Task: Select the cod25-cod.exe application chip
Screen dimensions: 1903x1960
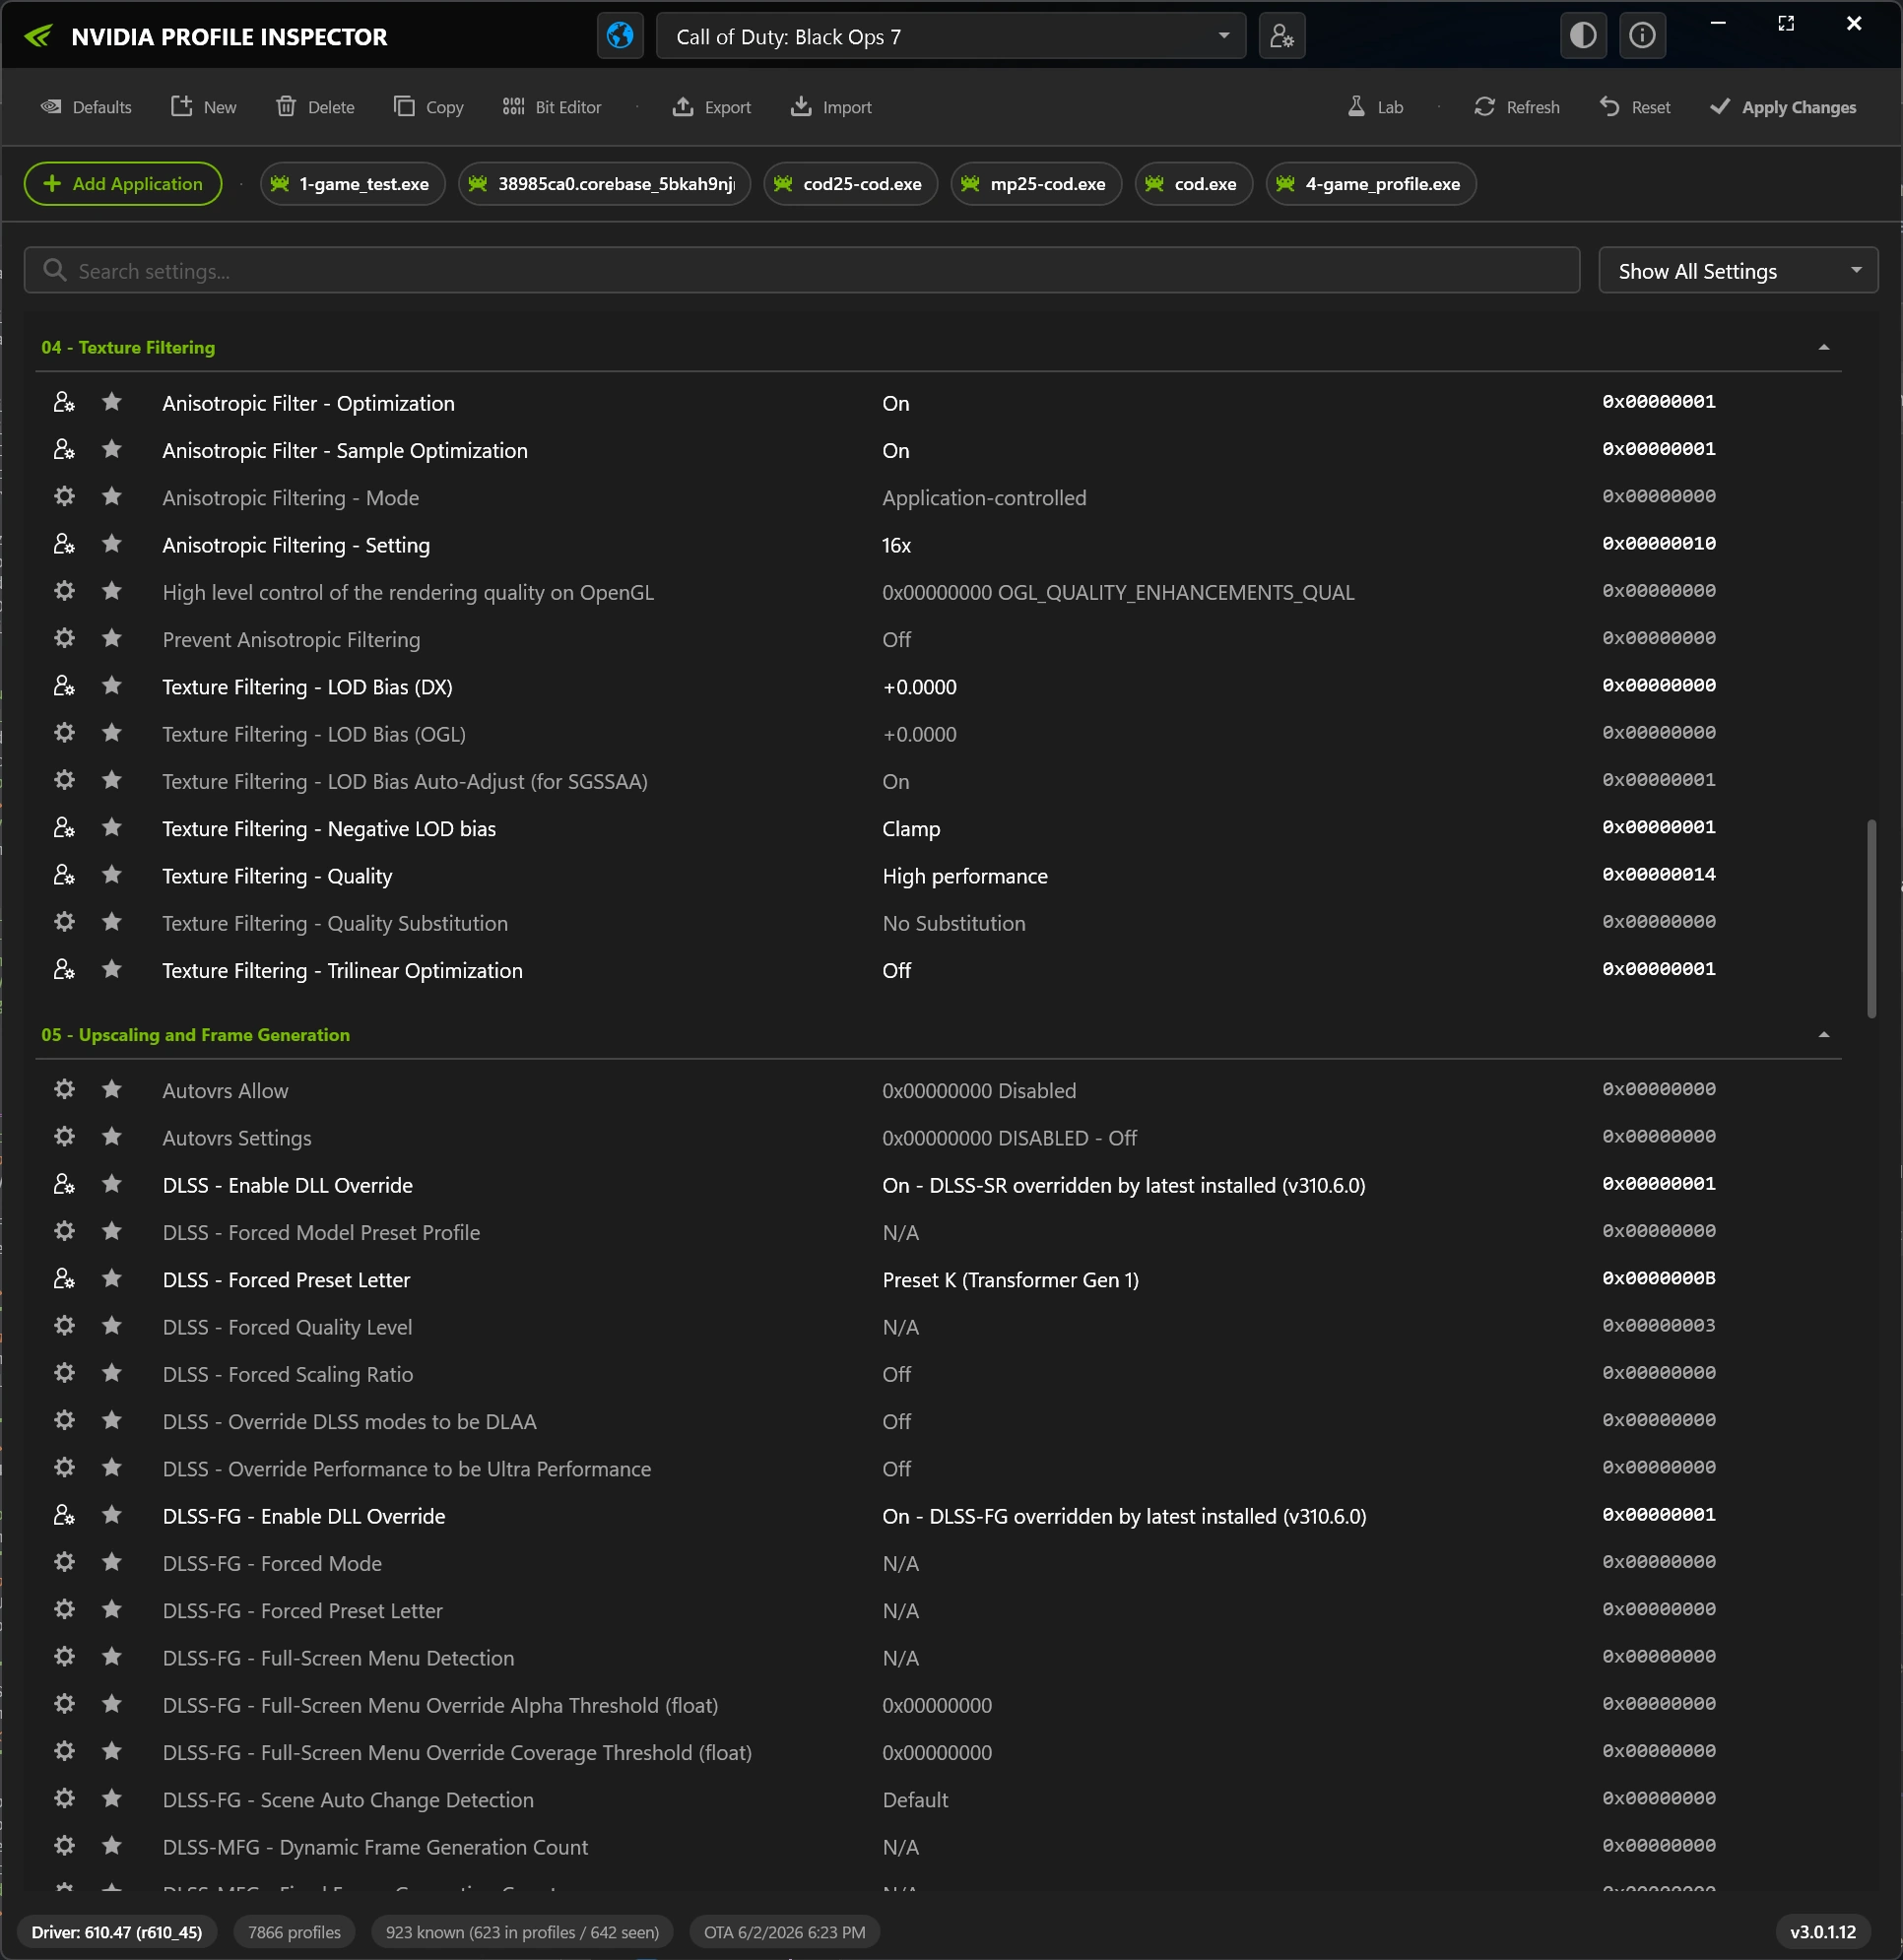Action: coord(850,184)
